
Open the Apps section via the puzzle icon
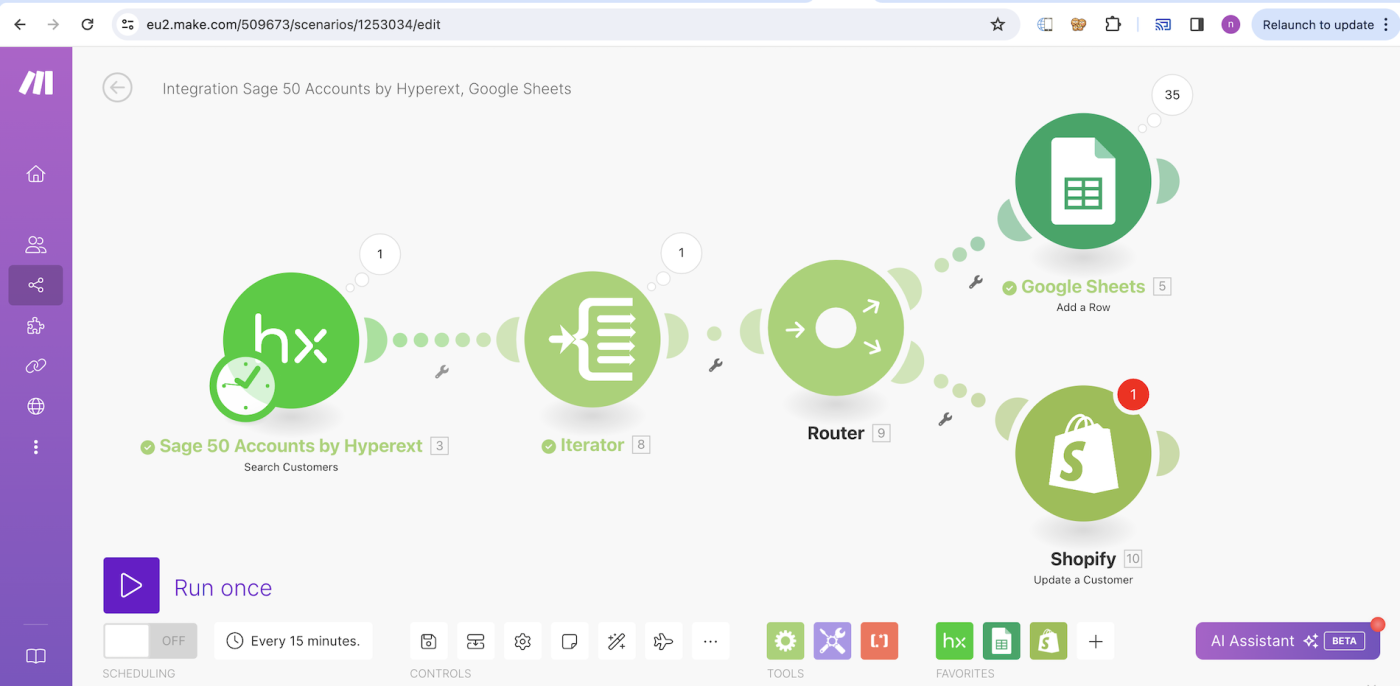pyautogui.click(x=36, y=325)
